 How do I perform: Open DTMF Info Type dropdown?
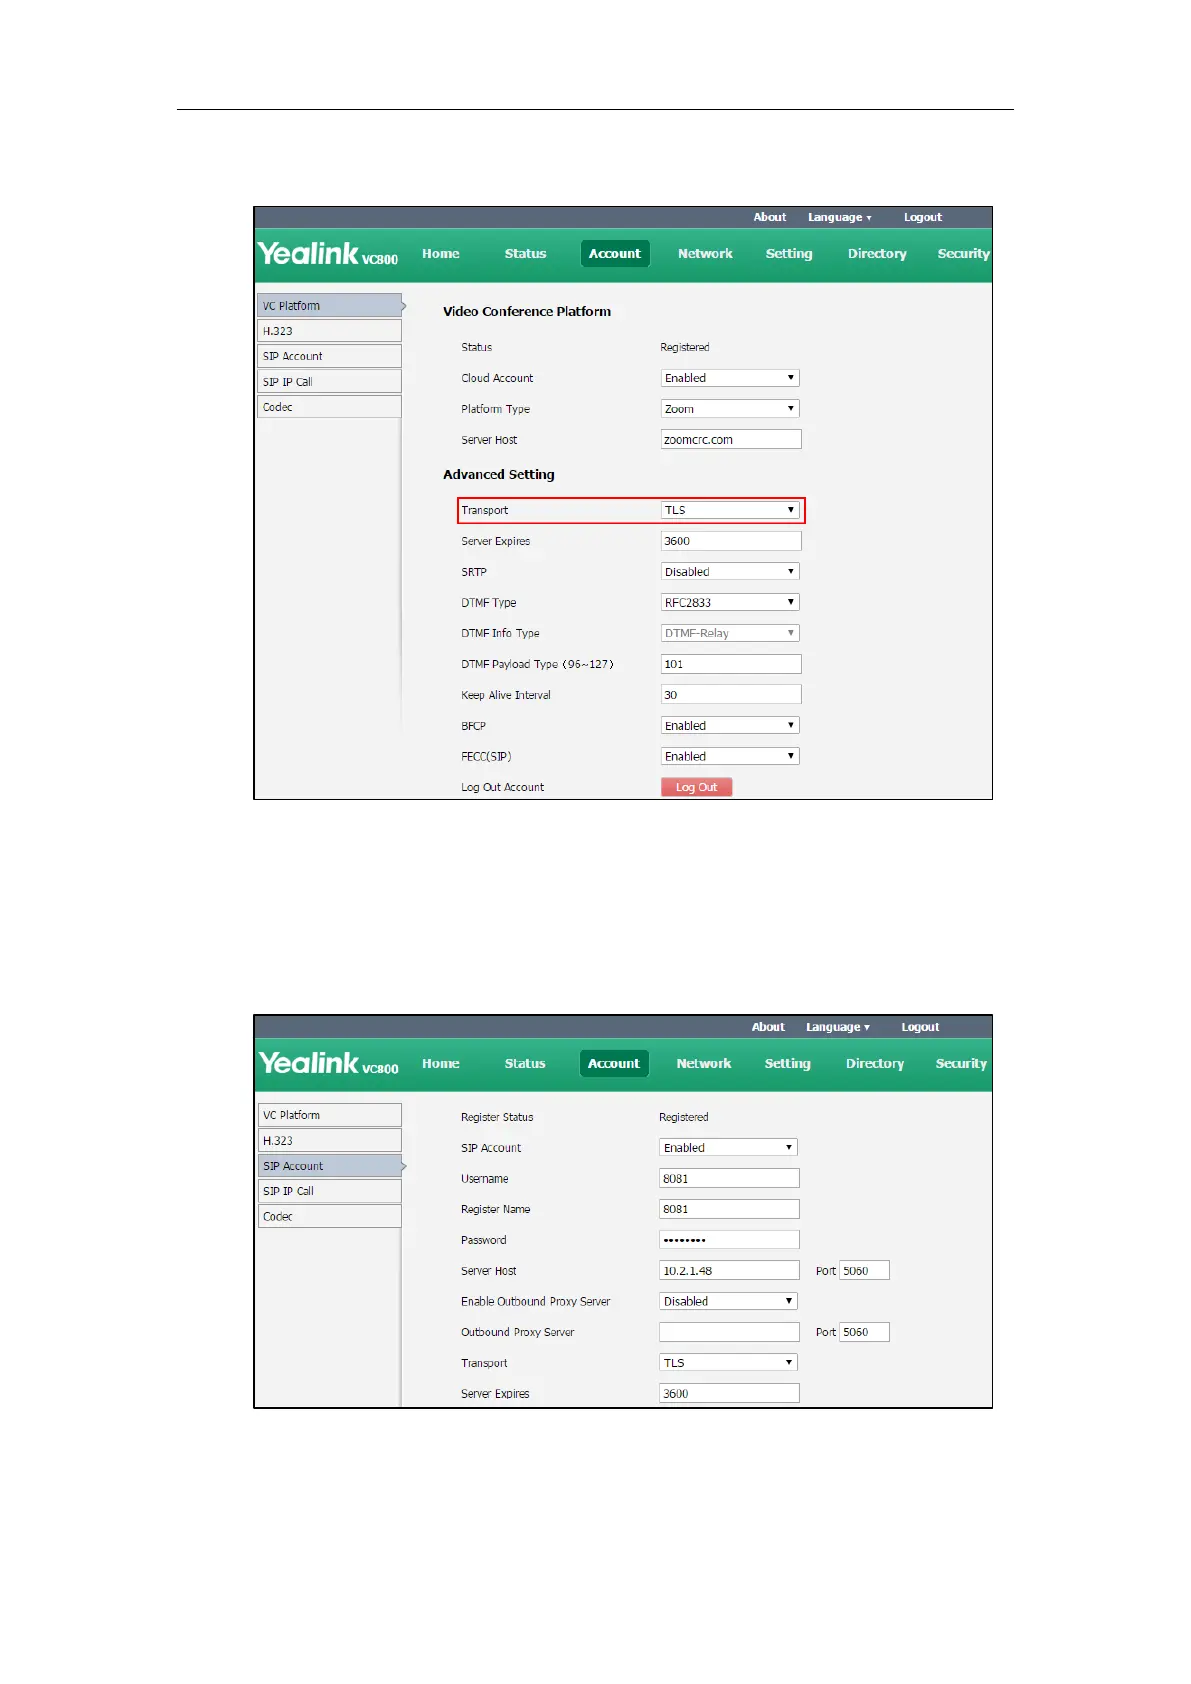click(x=730, y=633)
